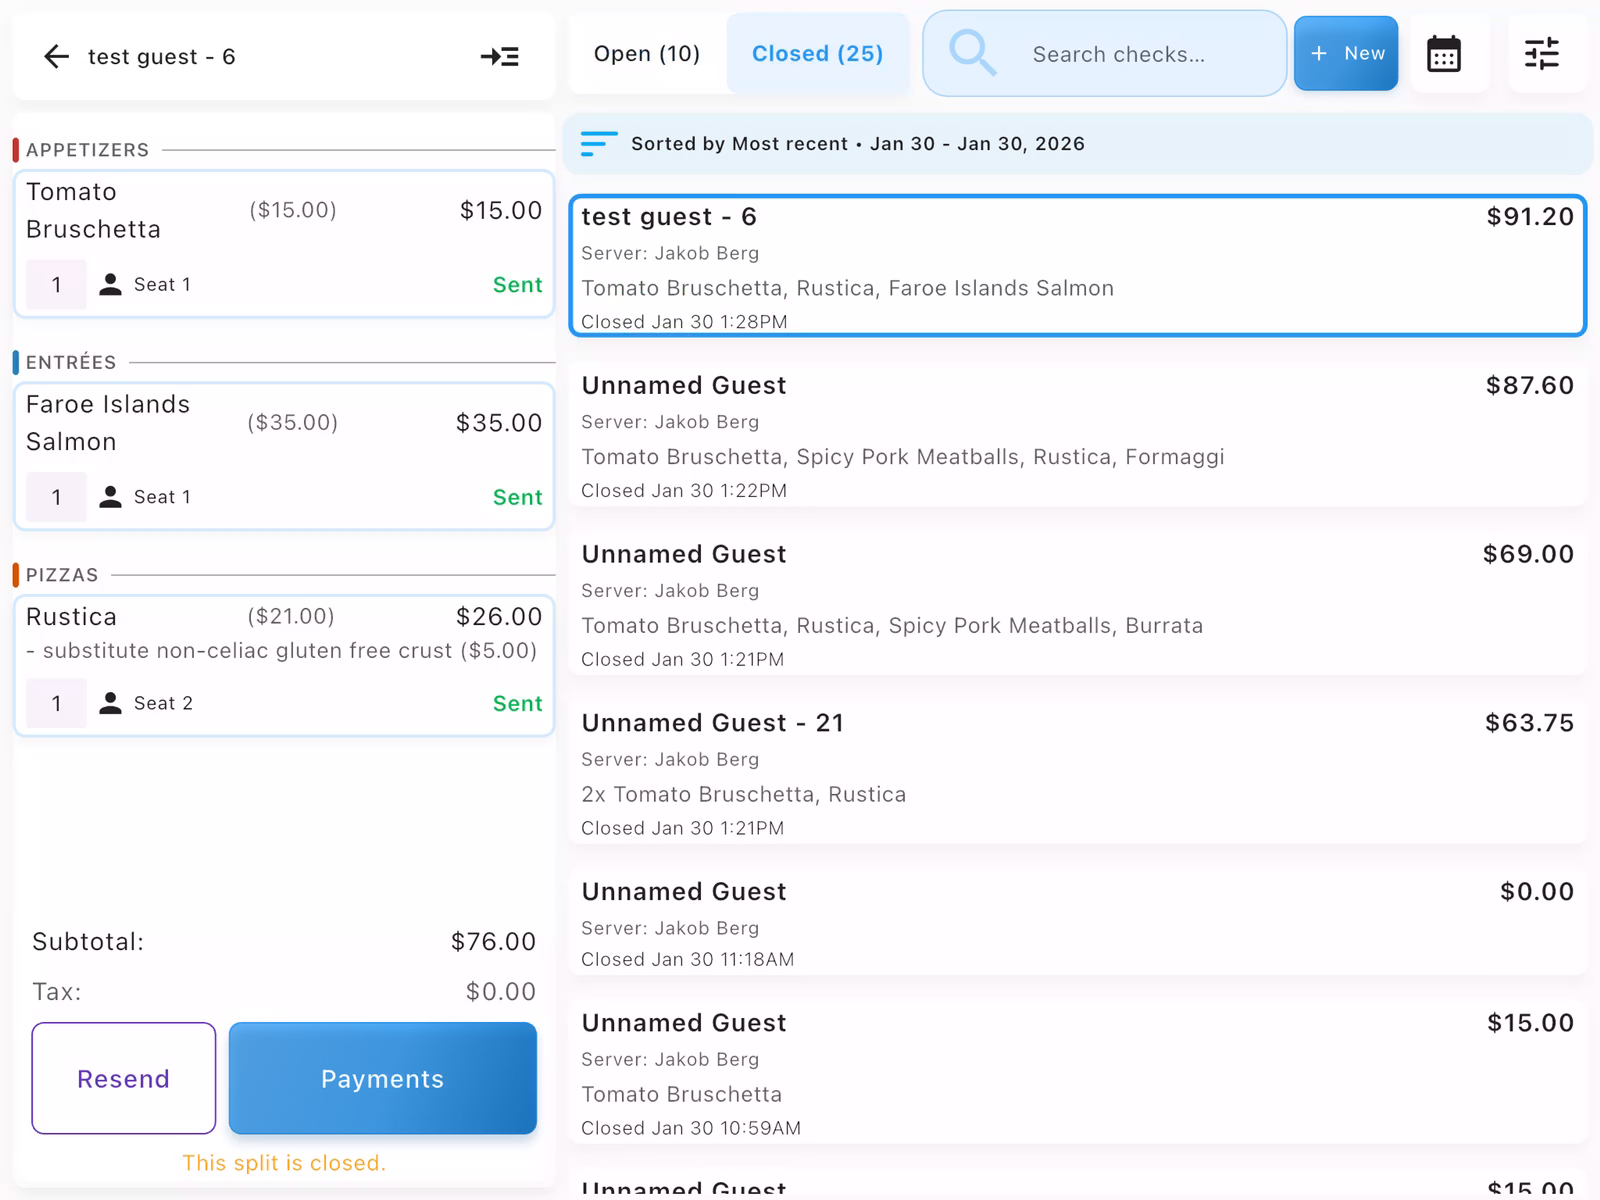Image resolution: width=1600 pixels, height=1200 pixels.
Task: Click the magnifying glass search icon
Action: (x=972, y=54)
